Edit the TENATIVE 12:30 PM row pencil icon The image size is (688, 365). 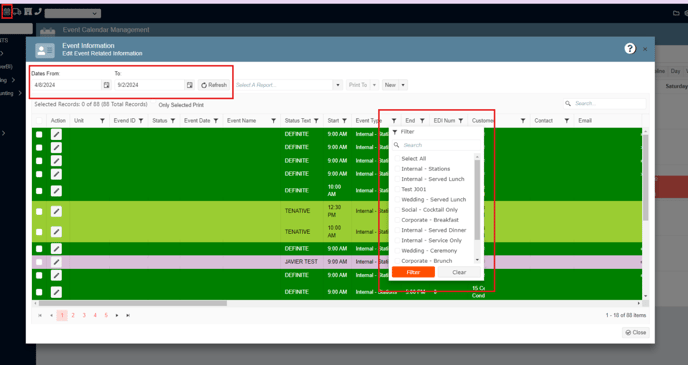56,211
